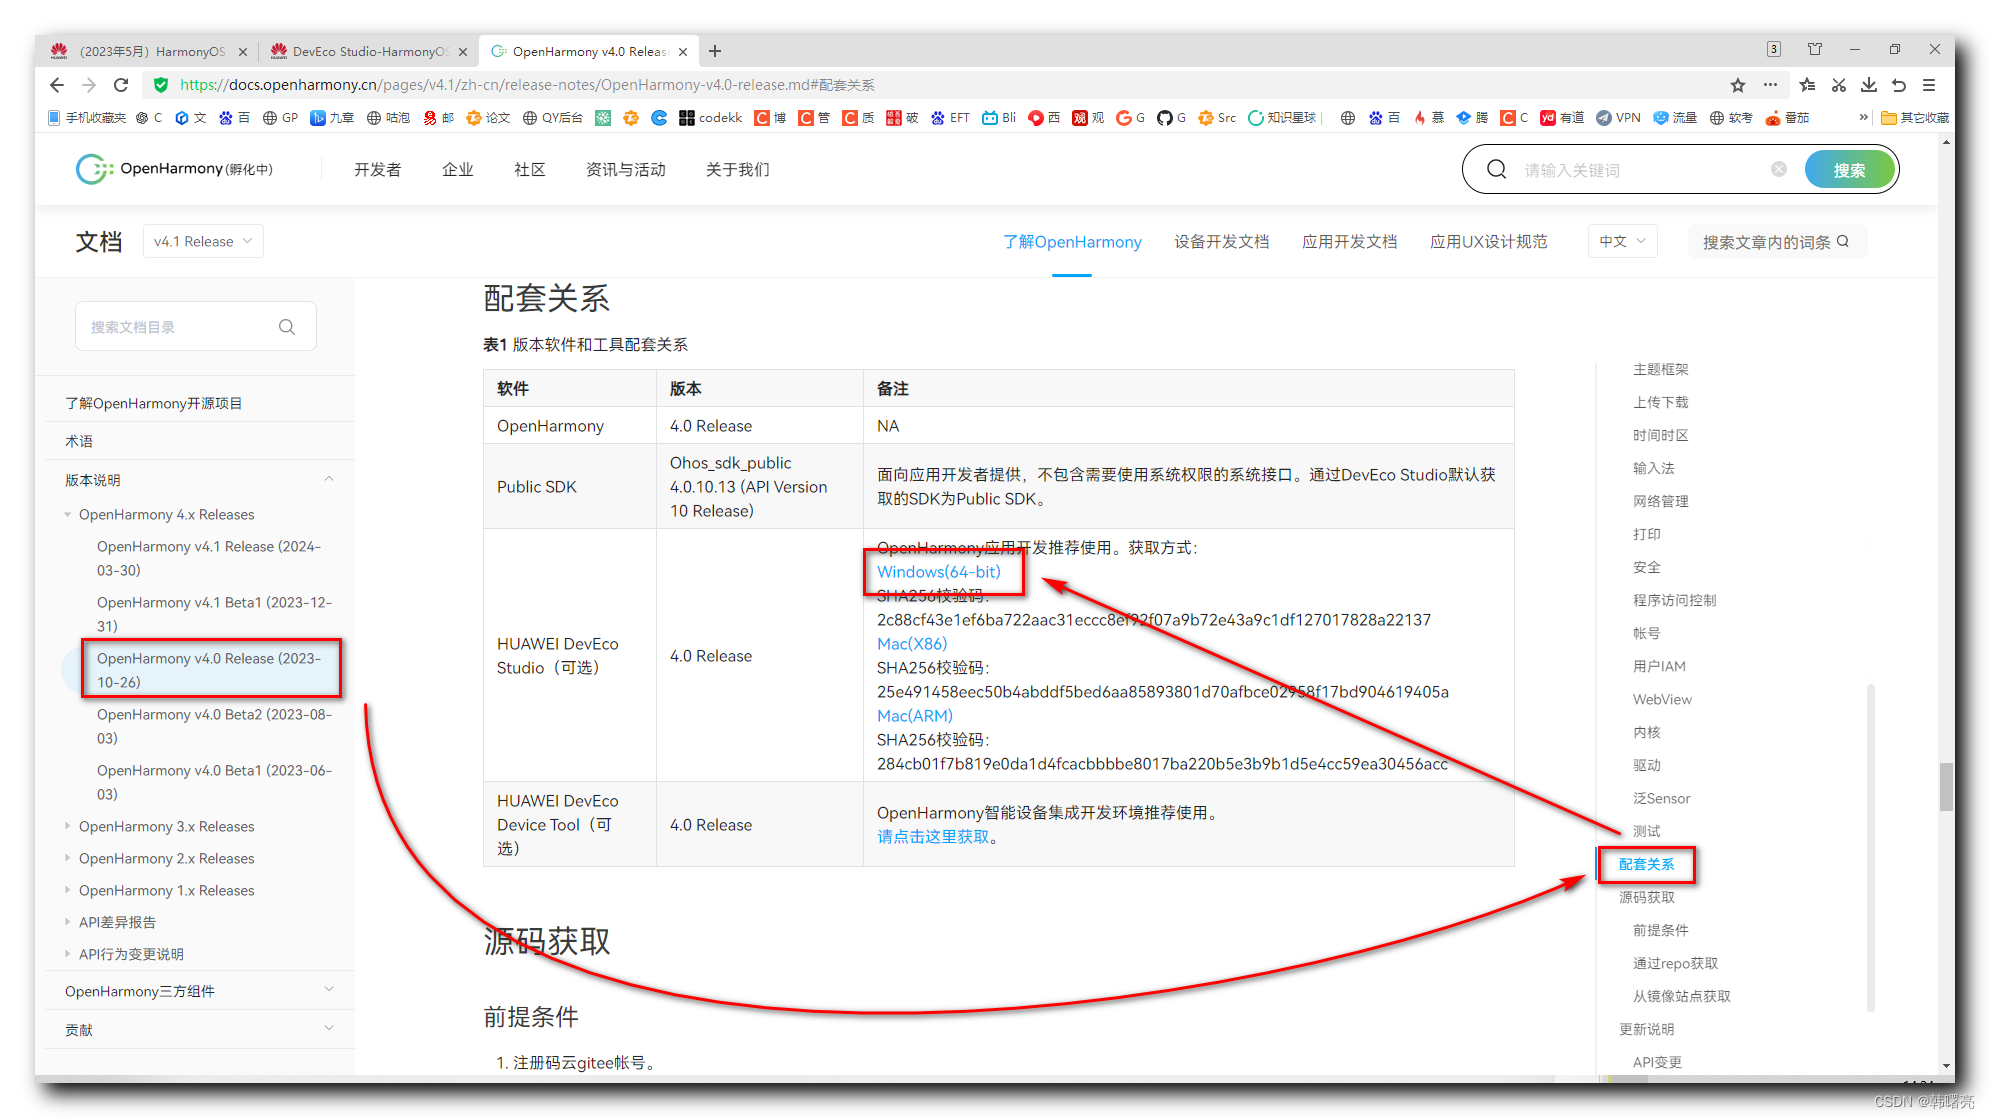Click the 搜索 search button

click(1849, 169)
